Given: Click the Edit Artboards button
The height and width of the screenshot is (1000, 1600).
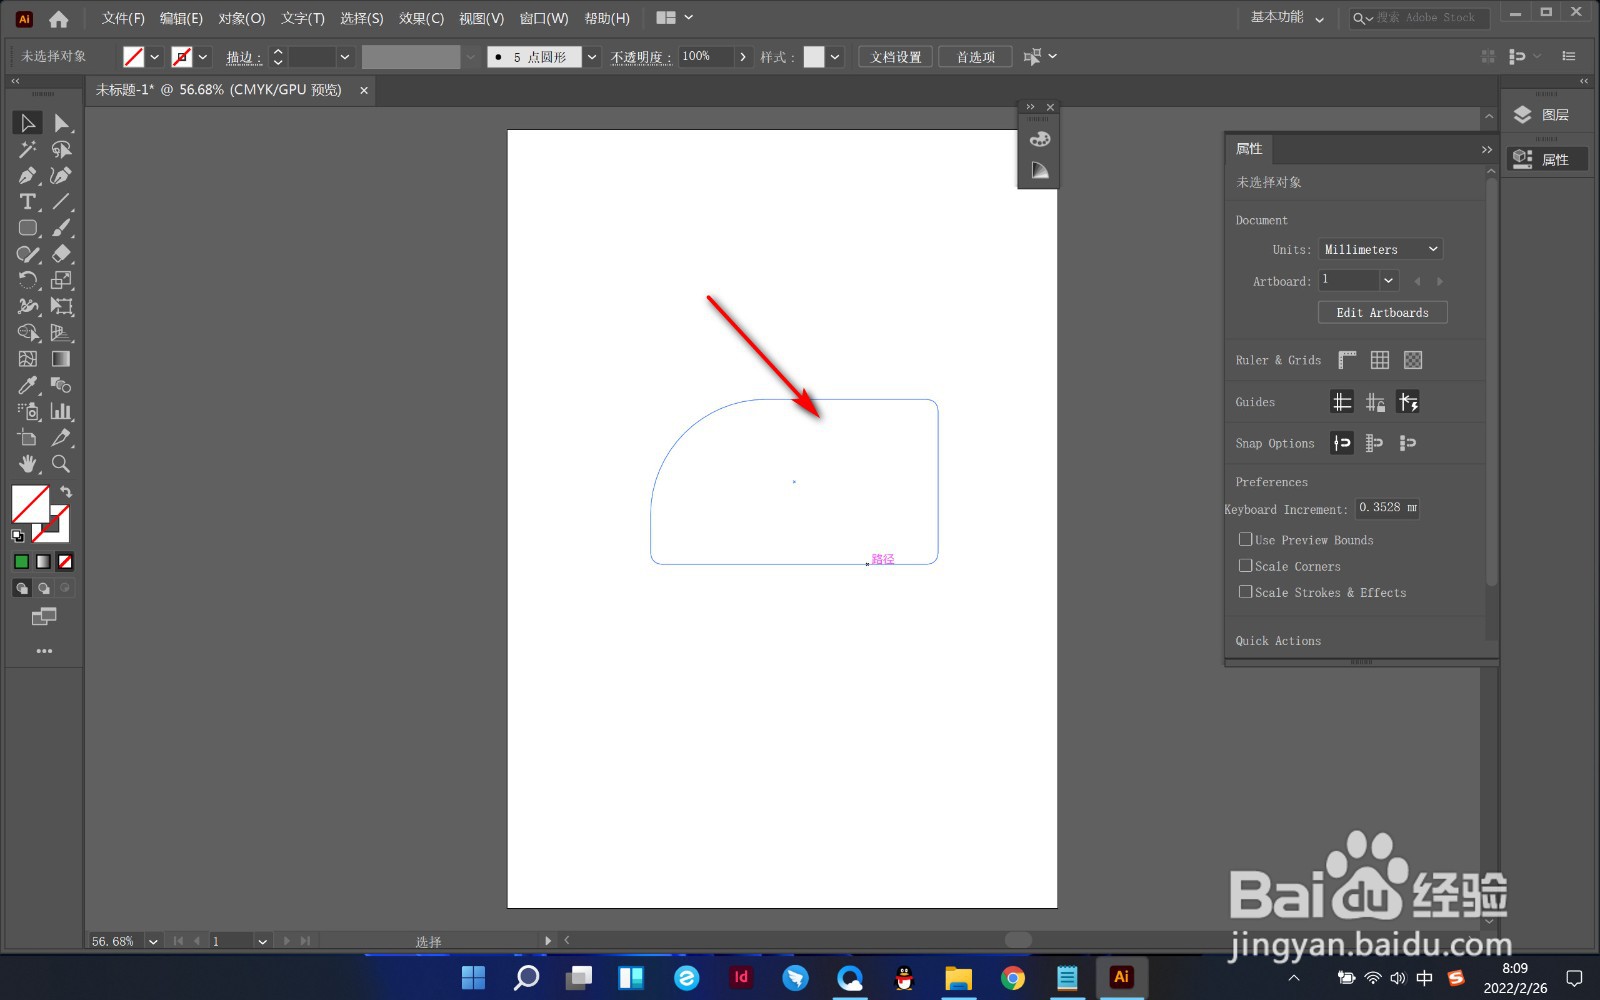Looking at the screenshot, I should pyautogui.click(x=1382, y=313).
